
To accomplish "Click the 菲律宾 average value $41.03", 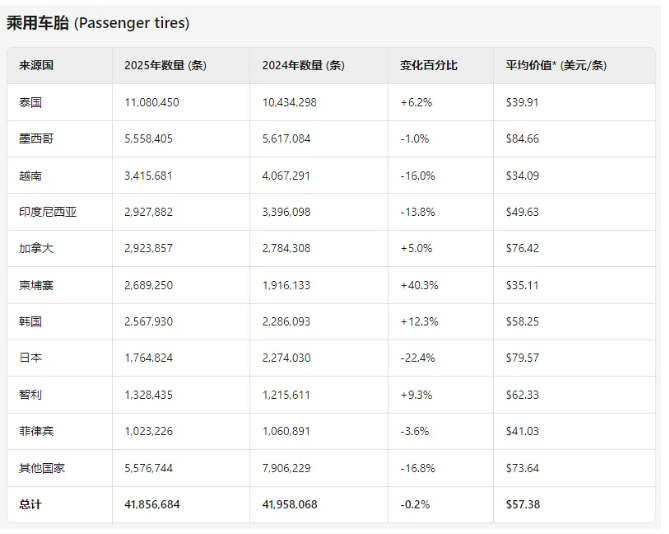I will [523, 432].
